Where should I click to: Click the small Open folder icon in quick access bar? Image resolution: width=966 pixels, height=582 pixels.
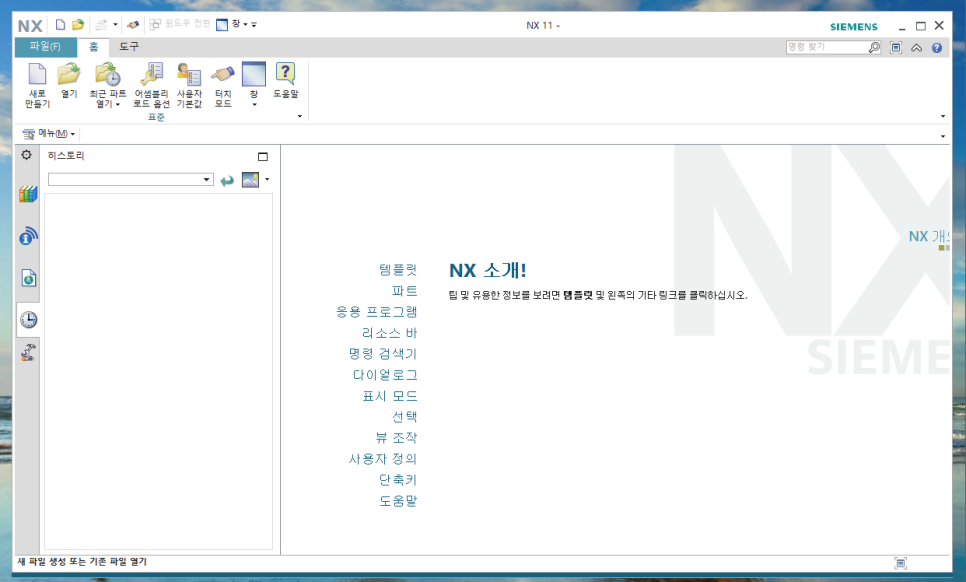pyautogui.click(x=78, y=25)
